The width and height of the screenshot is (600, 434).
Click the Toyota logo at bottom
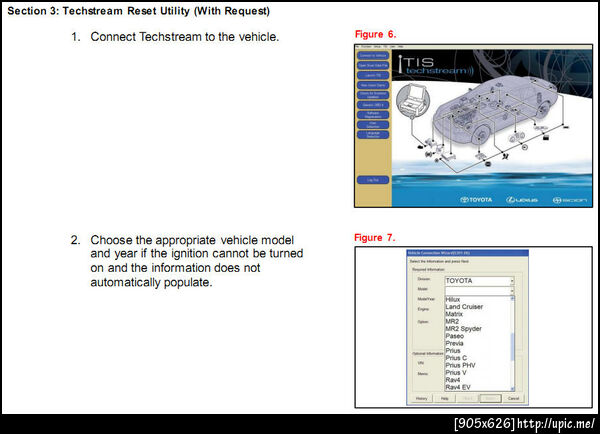(x=476, y=200)
